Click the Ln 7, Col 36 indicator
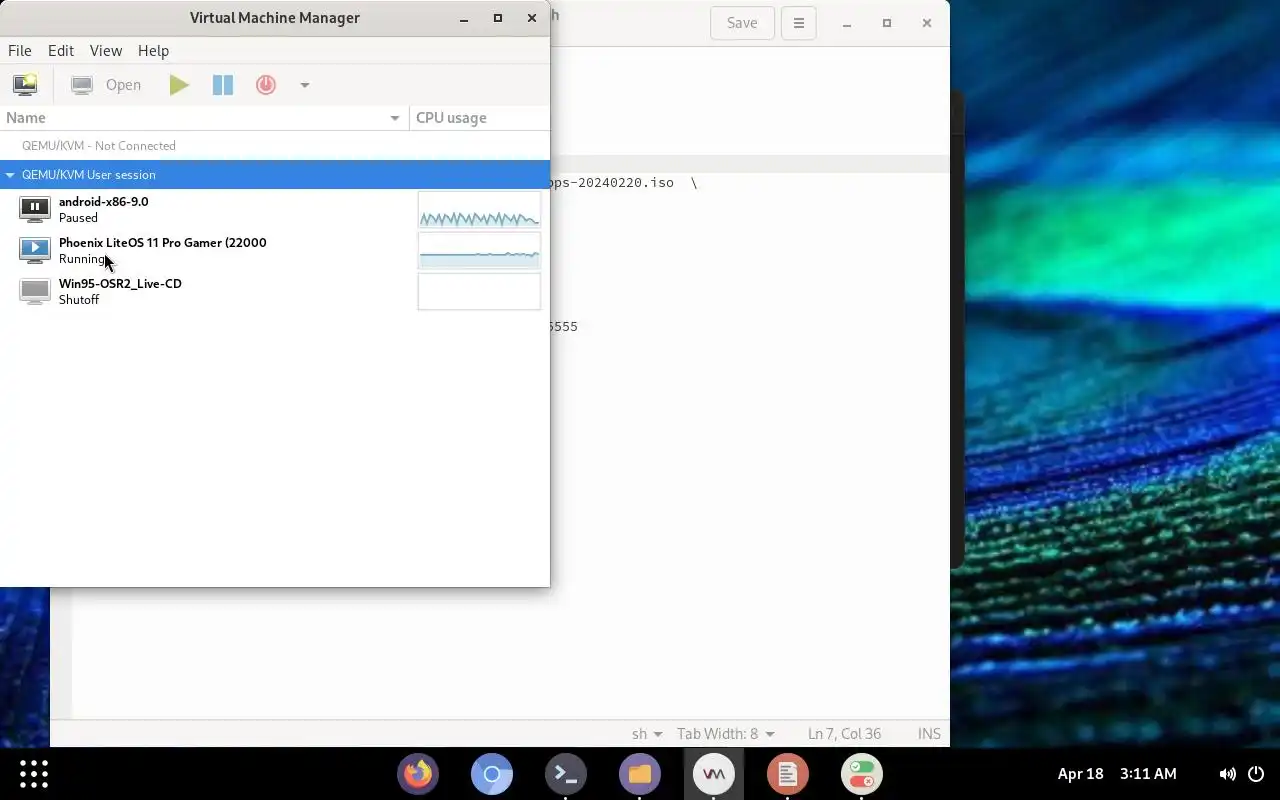This screenshot has width=1280, height=800. point(844,734)
